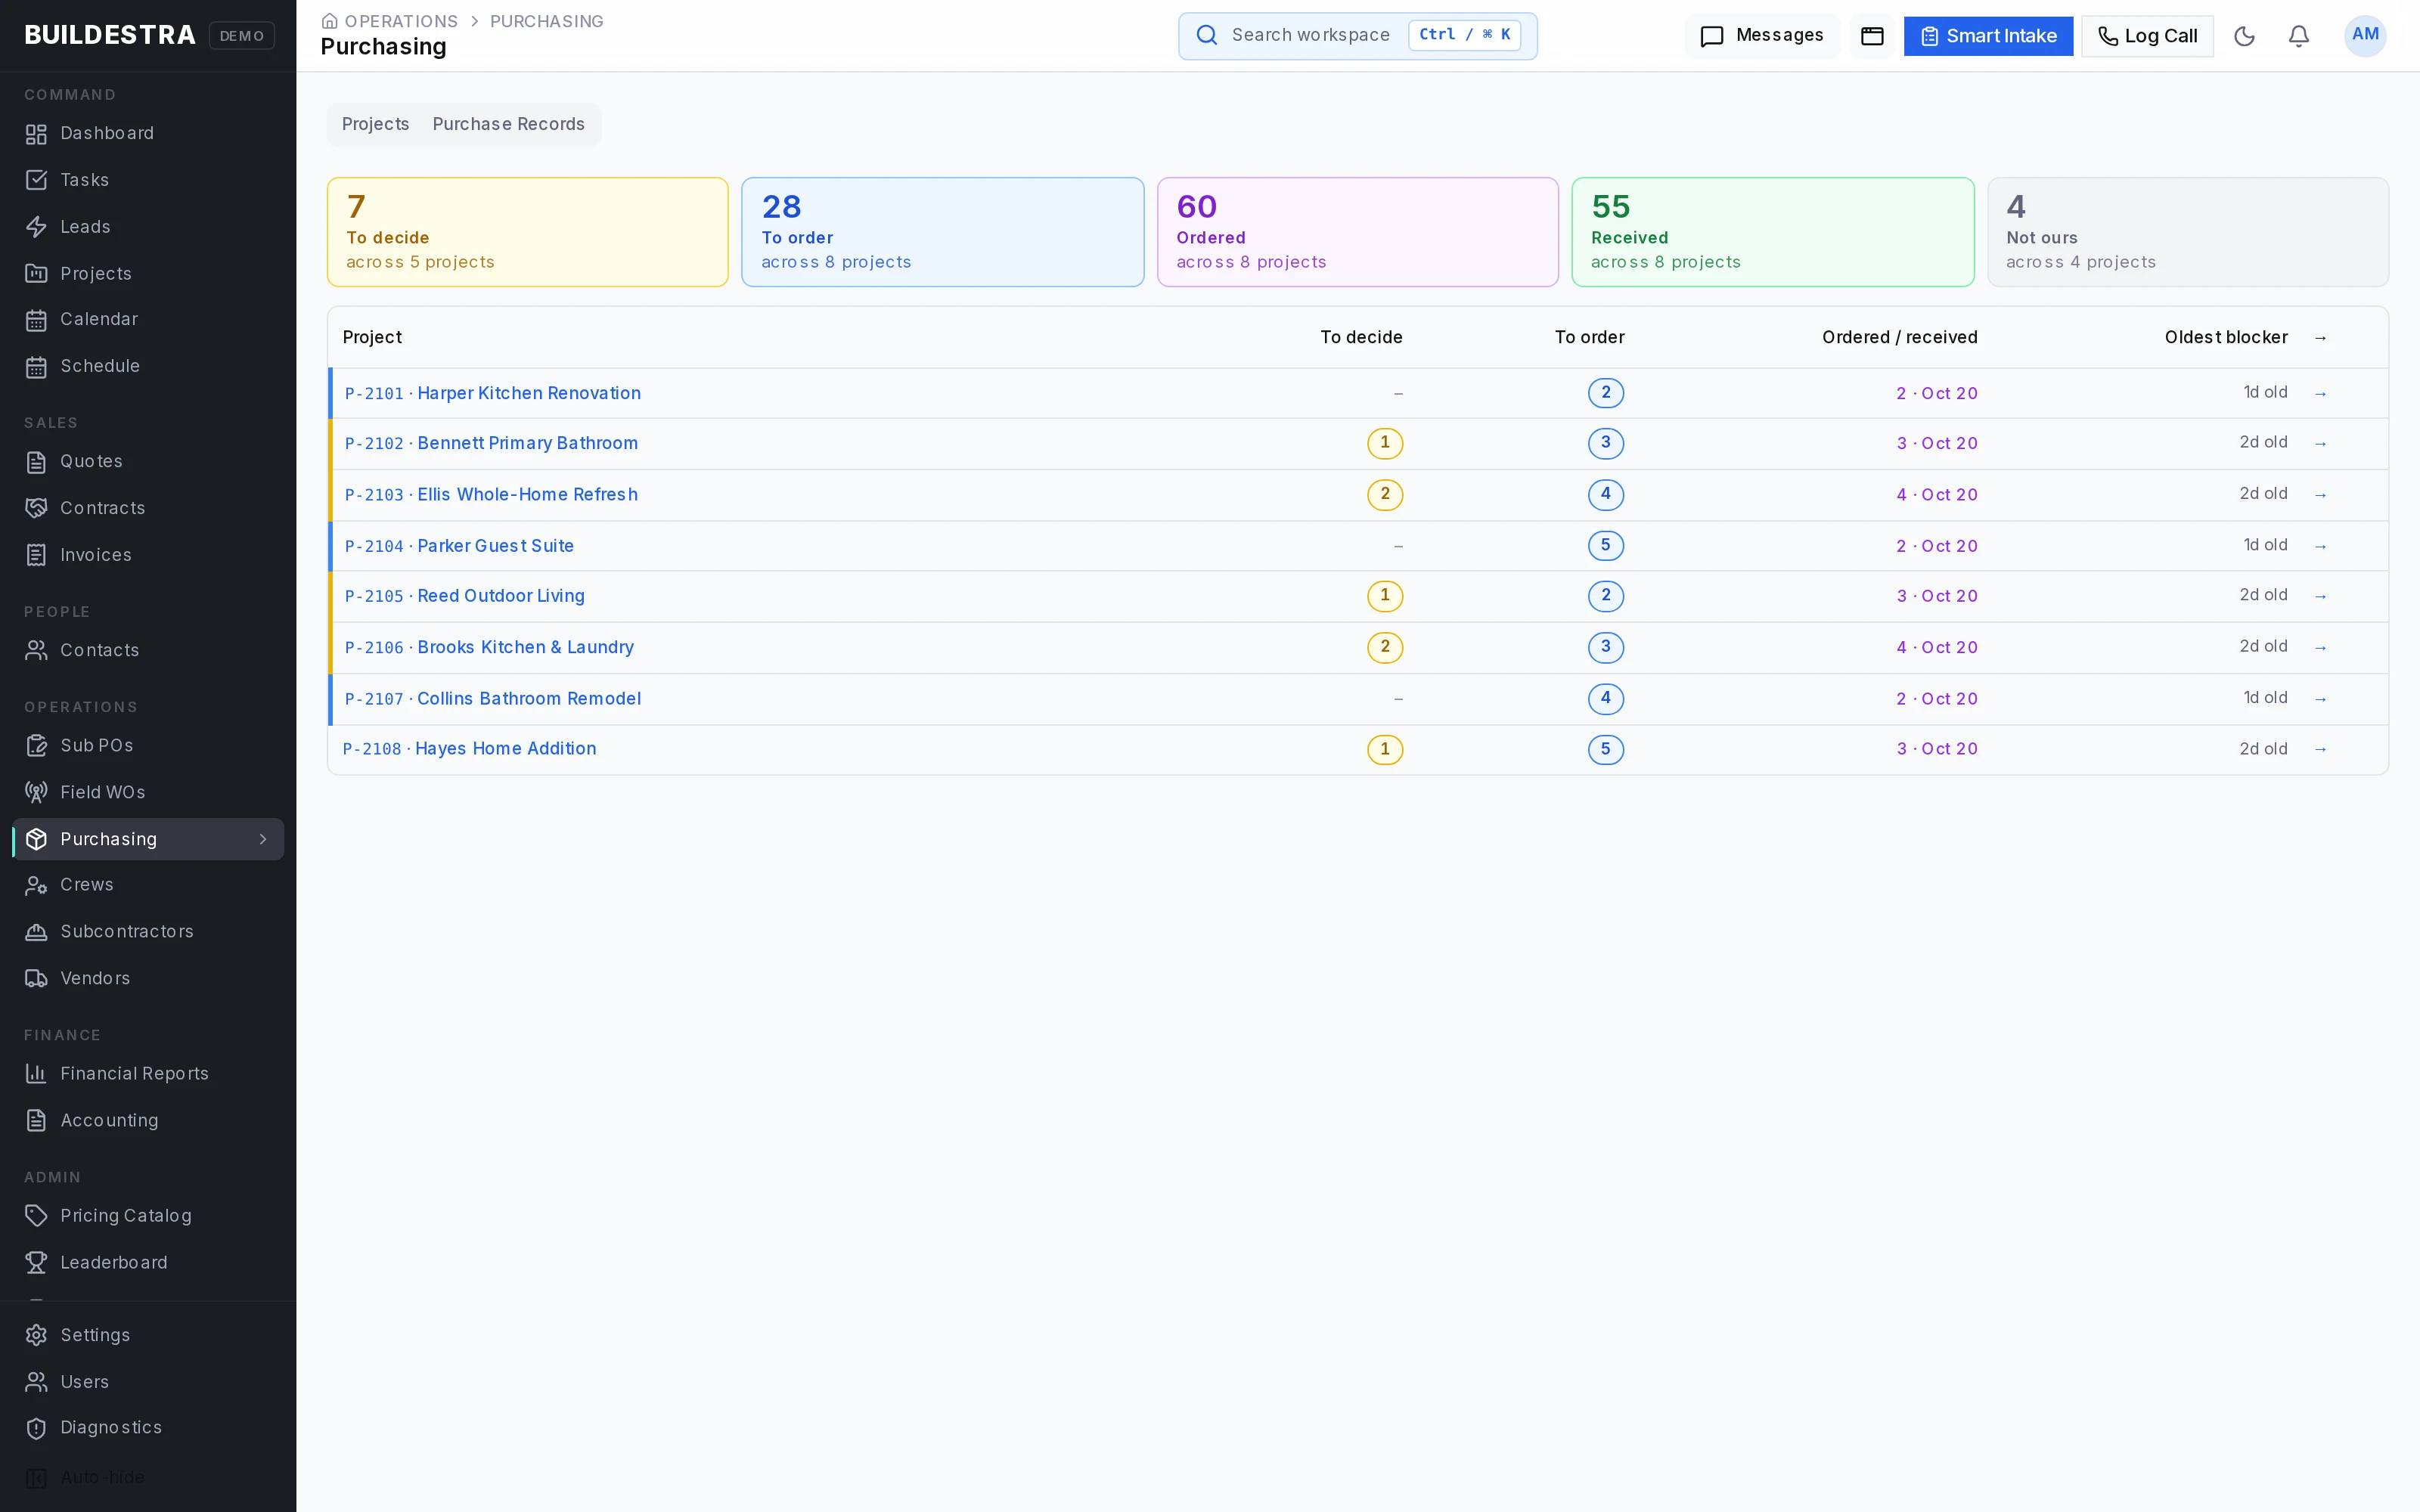Open the Harper Kitchen Renovation row arrow
Viewport: 2420px width, 1512px height.
coord(2320,394)
